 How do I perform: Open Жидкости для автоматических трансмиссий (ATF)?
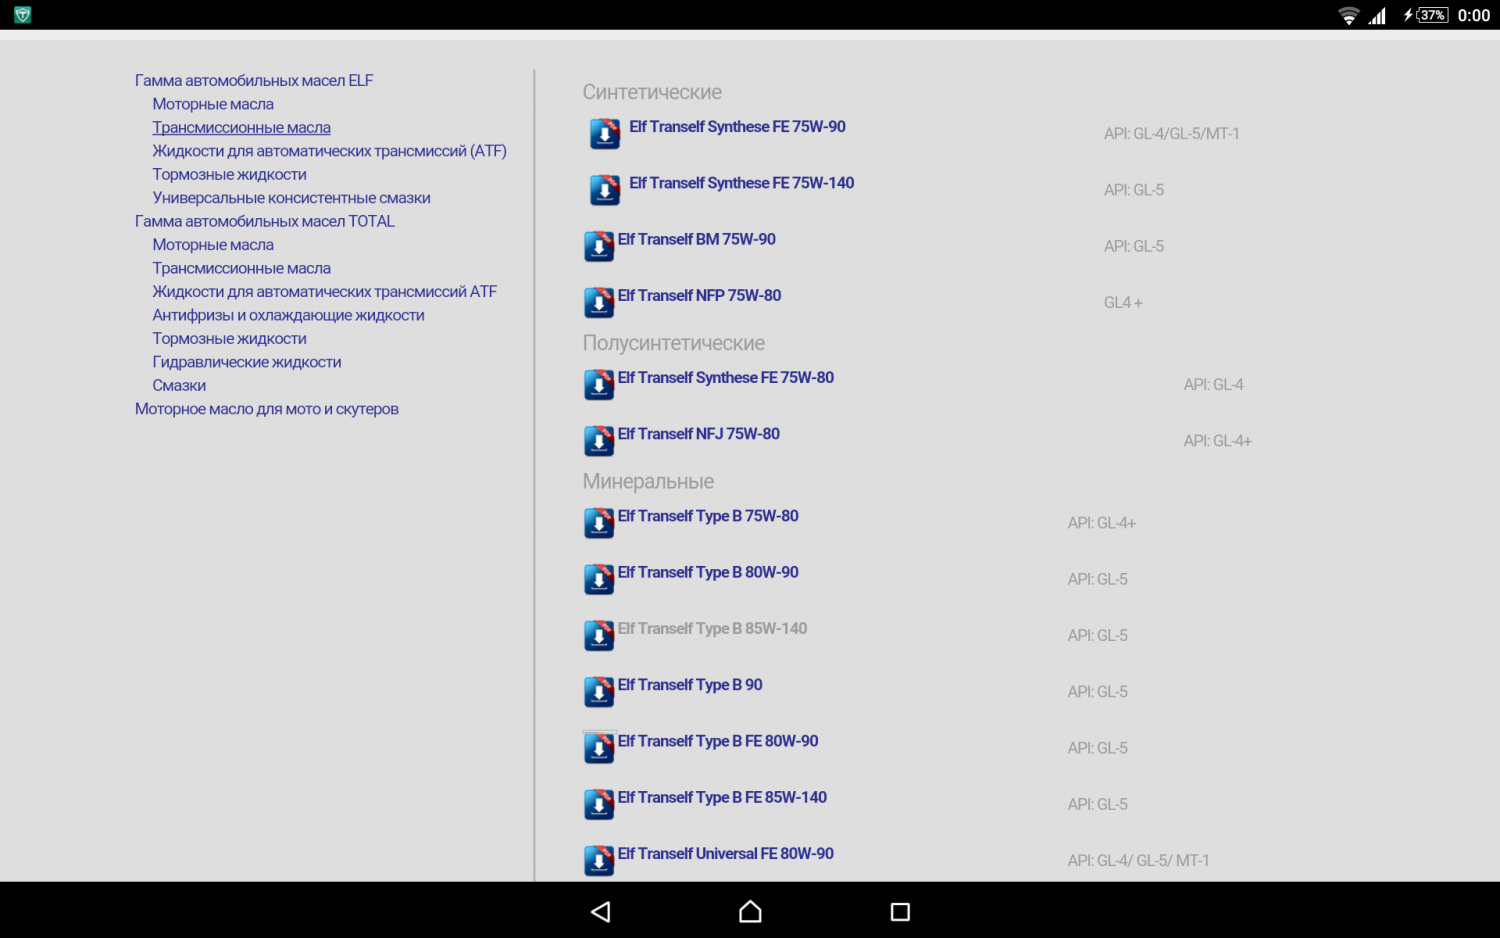pos(329,151)
